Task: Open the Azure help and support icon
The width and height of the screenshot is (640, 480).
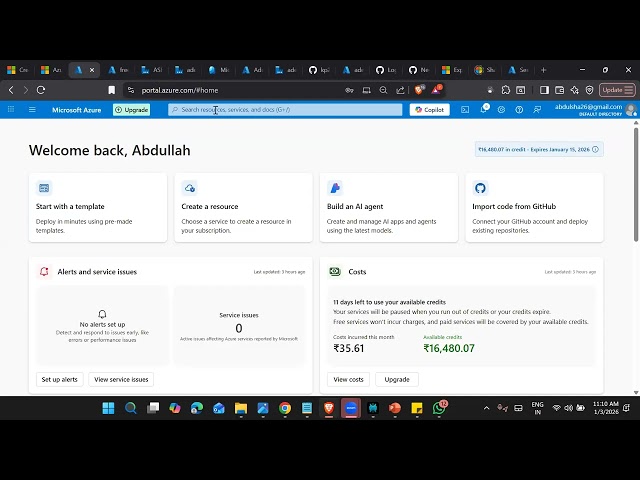Action: click(519, 109)
